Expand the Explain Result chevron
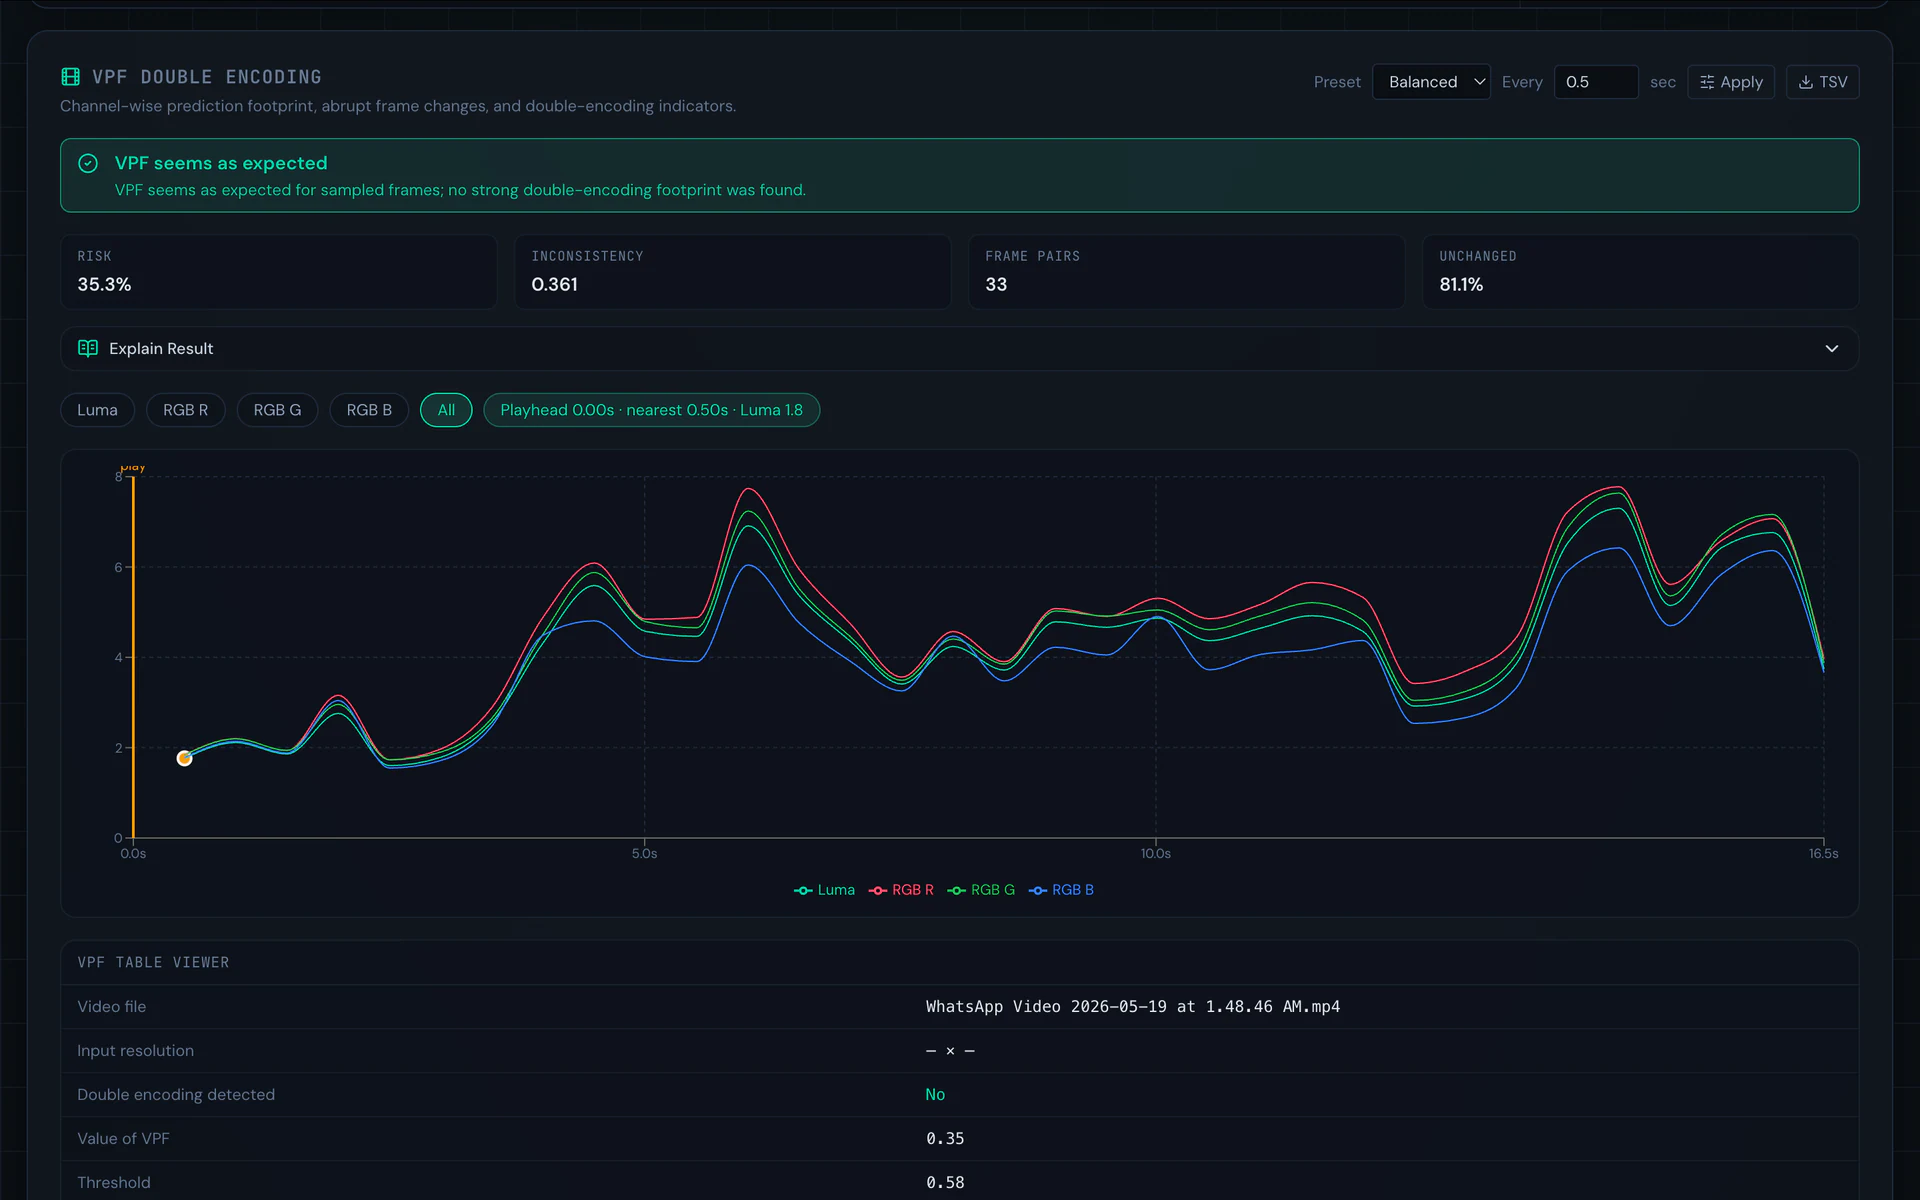 pyautogui.click(x=1831, y=348)
